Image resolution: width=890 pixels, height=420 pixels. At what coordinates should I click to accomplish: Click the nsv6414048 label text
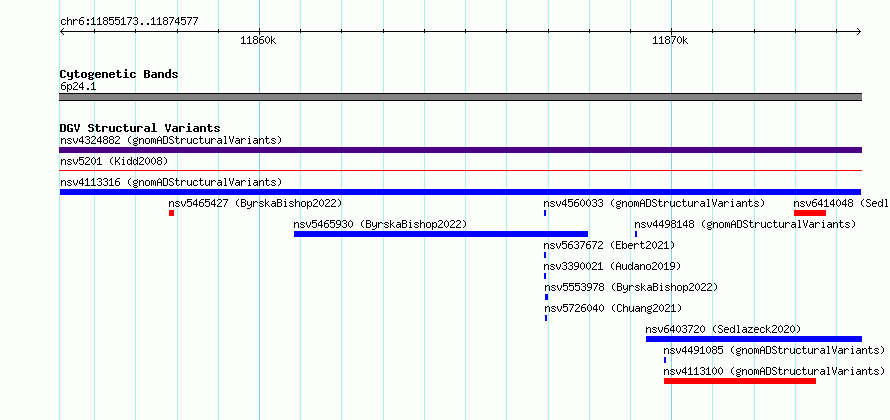(841, 203)
